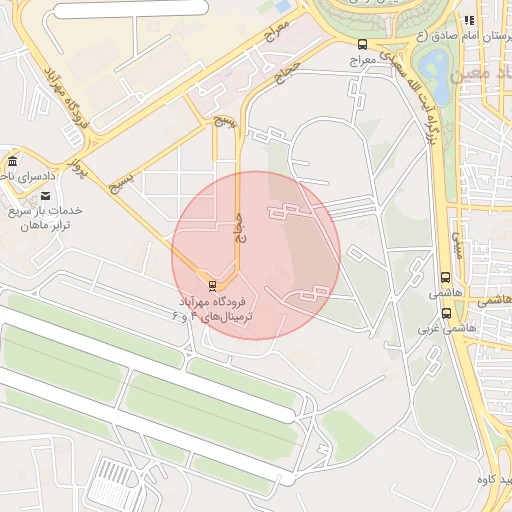Select the شهید کاوه label at bottom right
Image resolution: width=512 pixels, height=512 pixels.
coord(495,480)
